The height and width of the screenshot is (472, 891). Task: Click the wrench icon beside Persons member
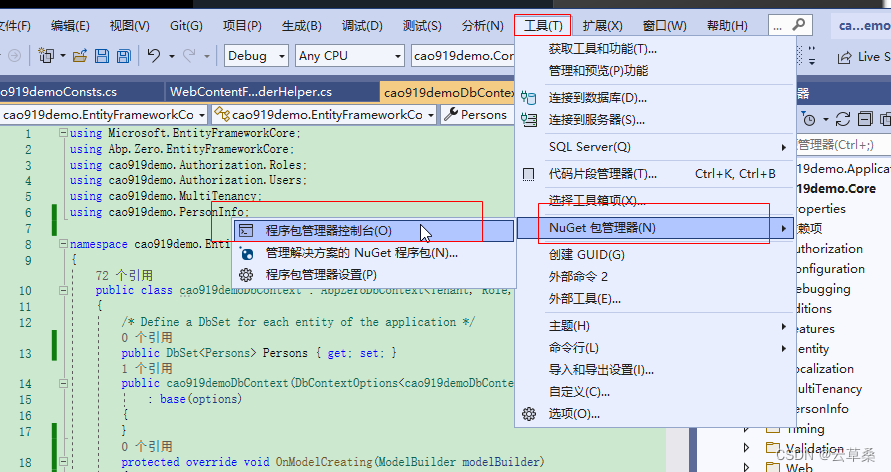pyautogui.click(x=451, y=114)
